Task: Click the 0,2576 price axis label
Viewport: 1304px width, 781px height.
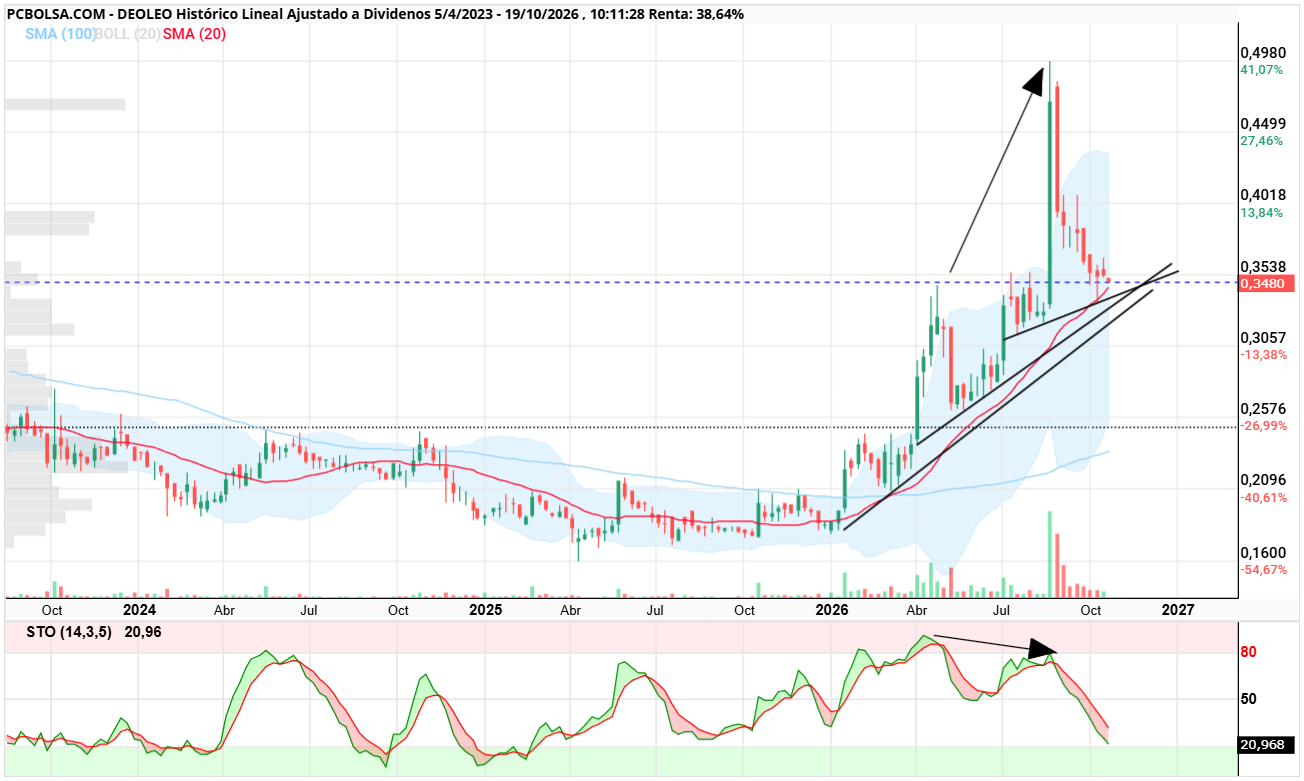Action: (1262, 409)
